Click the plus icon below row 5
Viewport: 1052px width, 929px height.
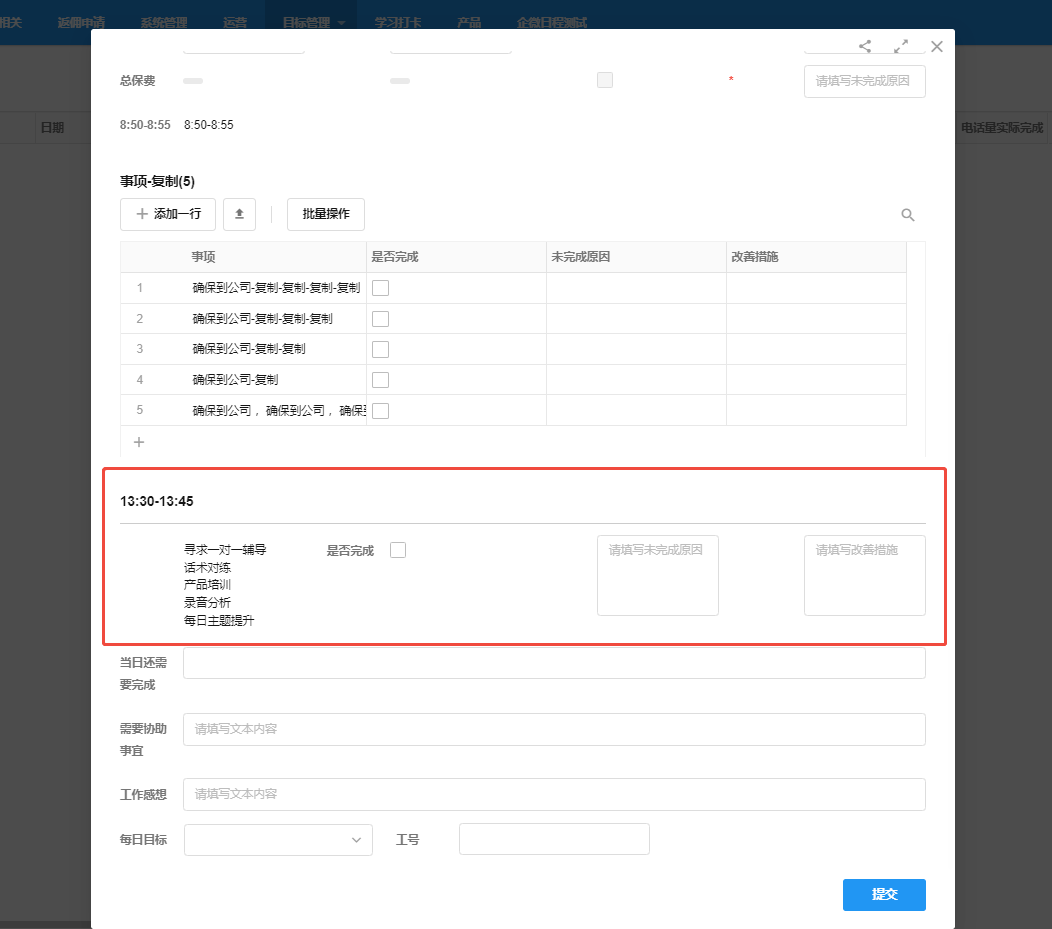pos(138,441)
